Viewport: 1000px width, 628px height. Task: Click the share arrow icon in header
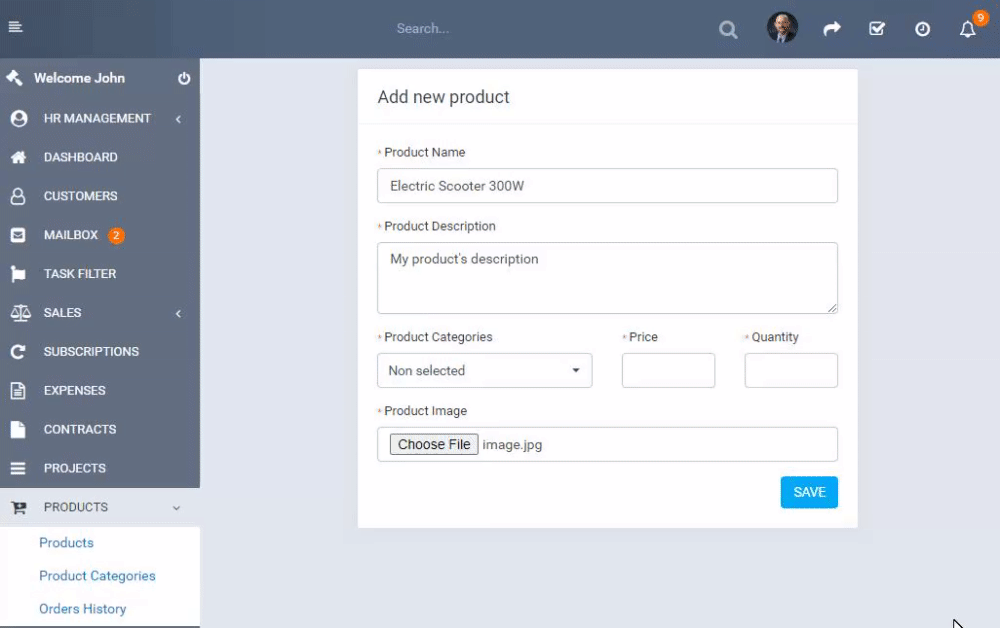pos(831,29)
